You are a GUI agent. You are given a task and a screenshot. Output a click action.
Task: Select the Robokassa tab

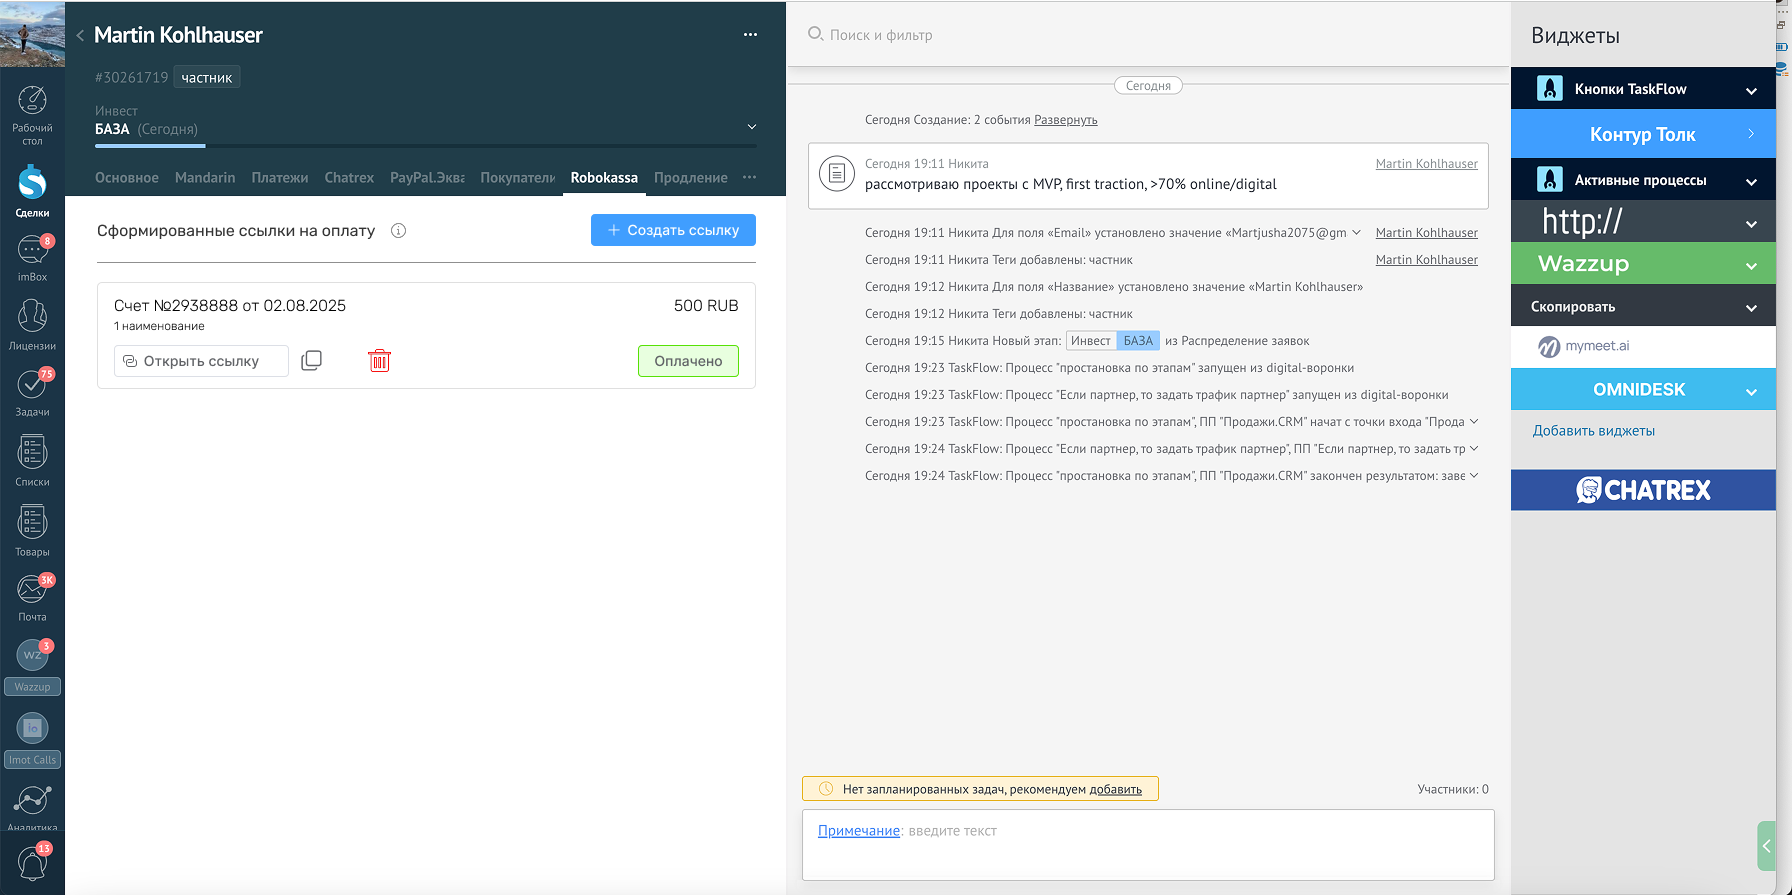click(604, 178)
